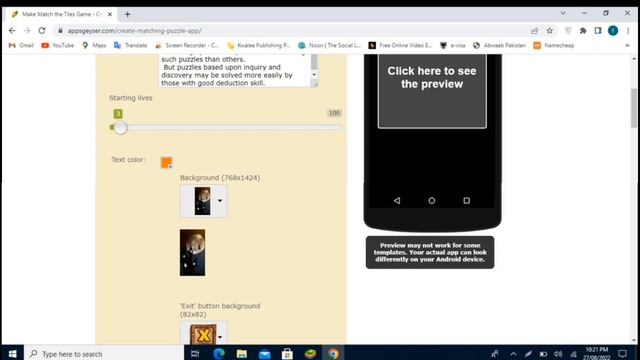Open File Explorer from taskbar
Screen dimensions: 640x360
pyautogui.click(x=242, y=353)
